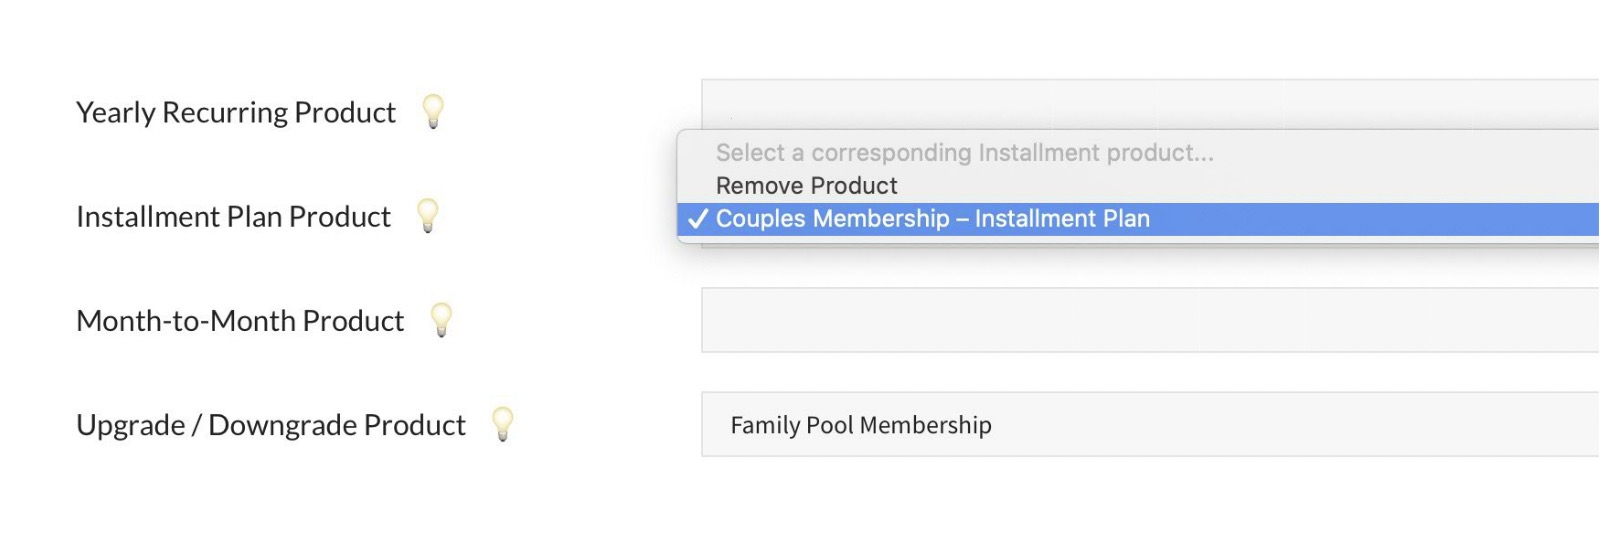
Task: Click the 'Month-to-Month Product' label text
Action: tap(240, 321)
